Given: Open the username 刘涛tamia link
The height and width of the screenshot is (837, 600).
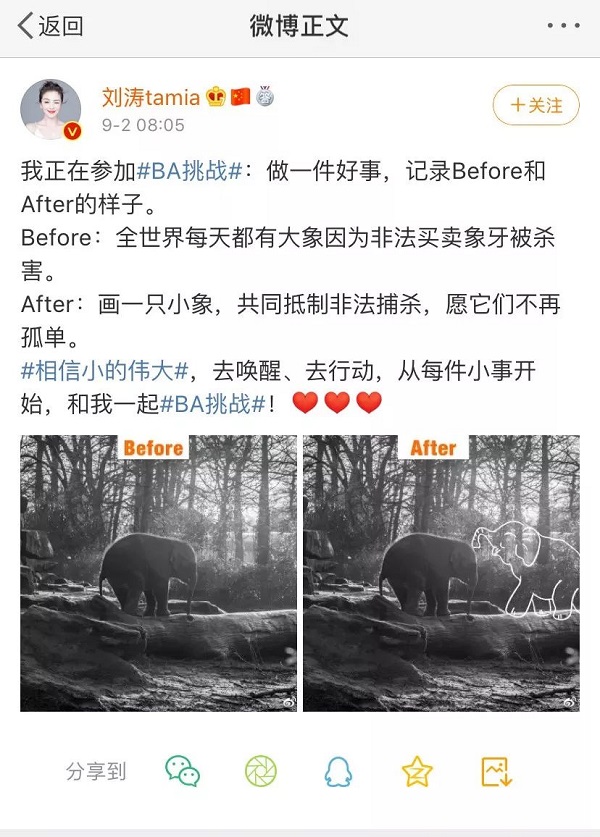Looking at the screenshot, I should pos(151,97).
